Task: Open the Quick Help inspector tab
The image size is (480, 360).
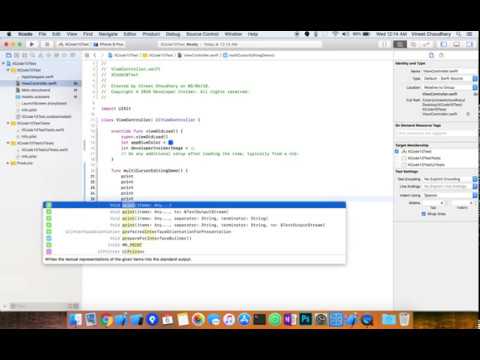Action: click(441, 55)
